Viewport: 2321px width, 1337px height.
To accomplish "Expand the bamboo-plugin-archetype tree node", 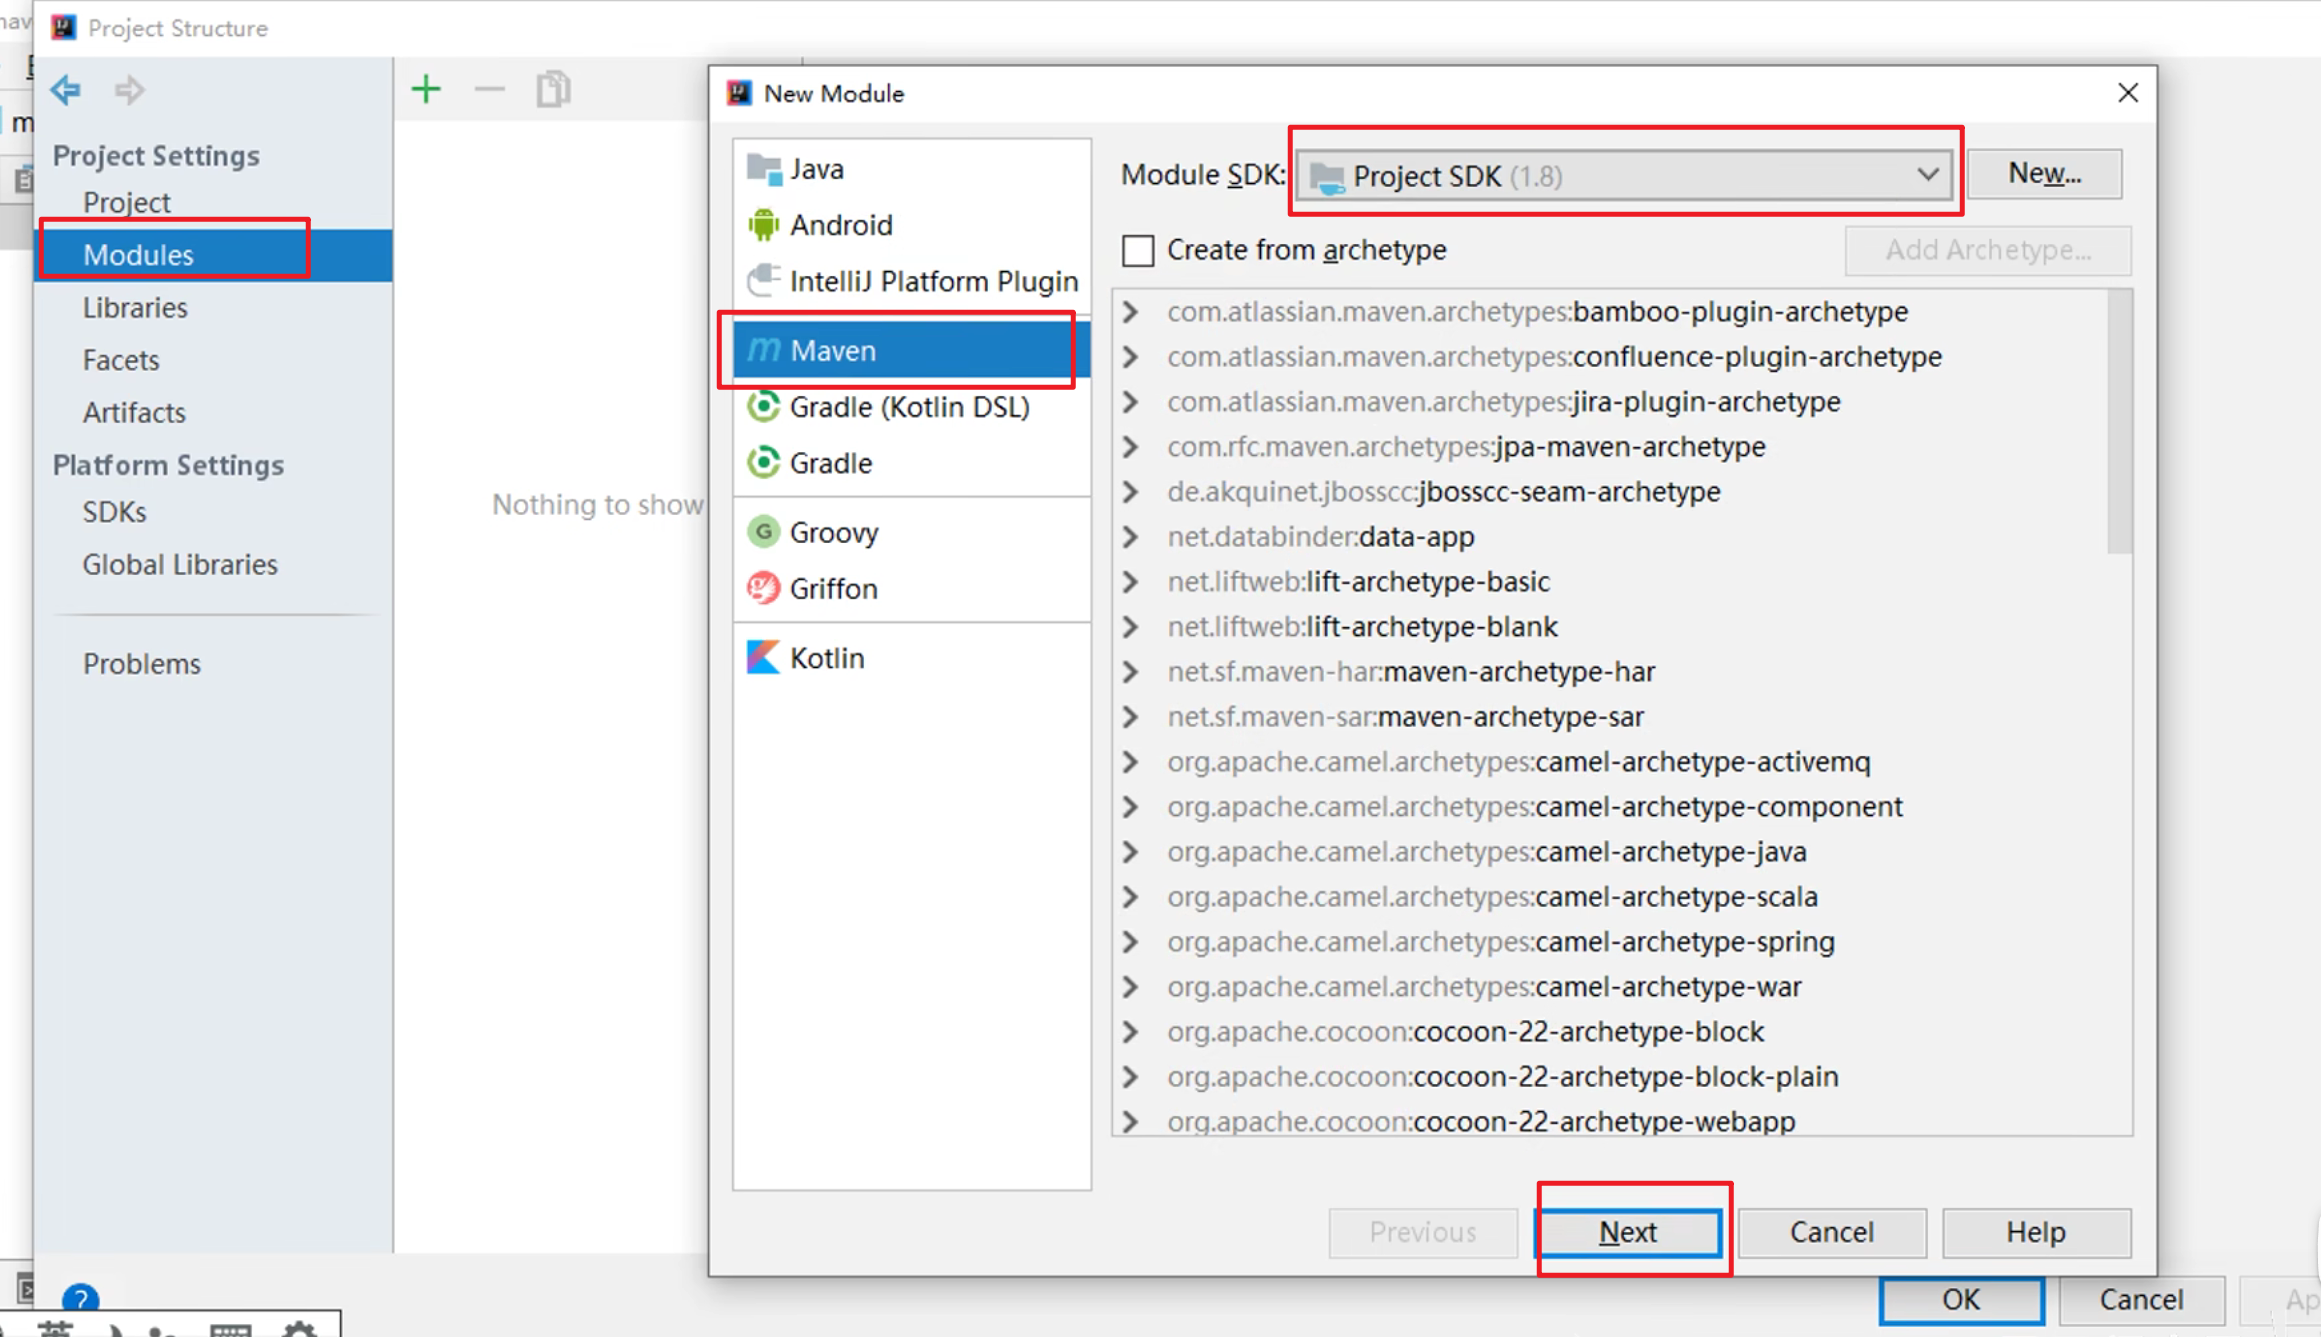I will (x=1131, y=312).
